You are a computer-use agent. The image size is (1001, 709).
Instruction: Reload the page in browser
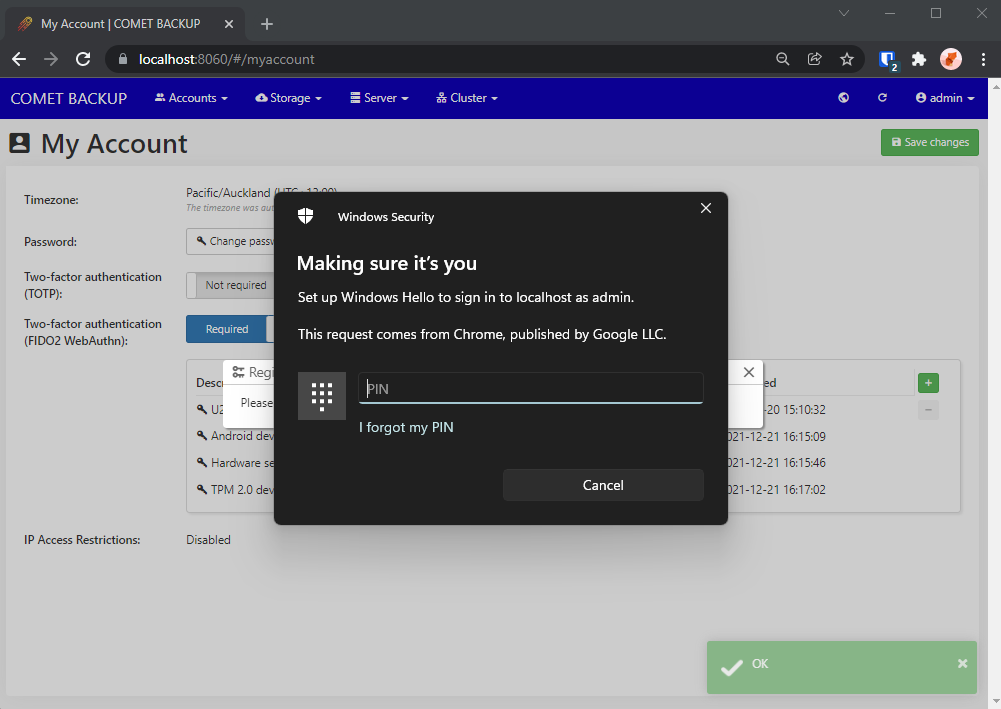(83, 59)
